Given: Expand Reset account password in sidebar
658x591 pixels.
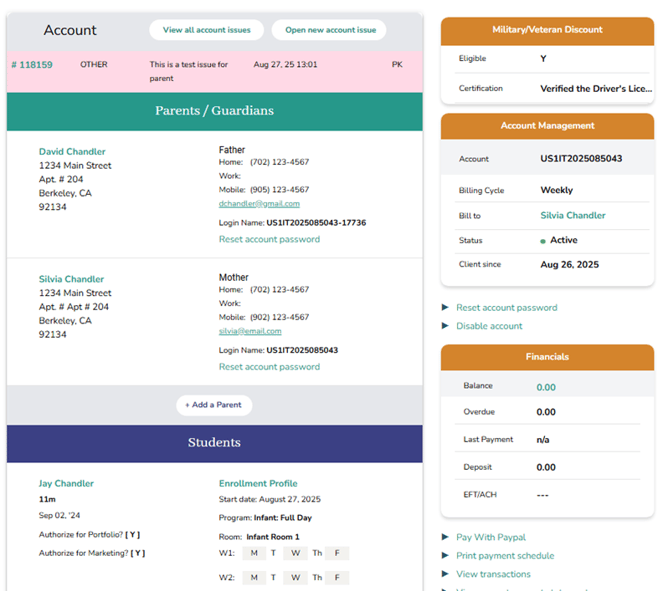Looking at the screenshot, I should [x=506, y=308].
